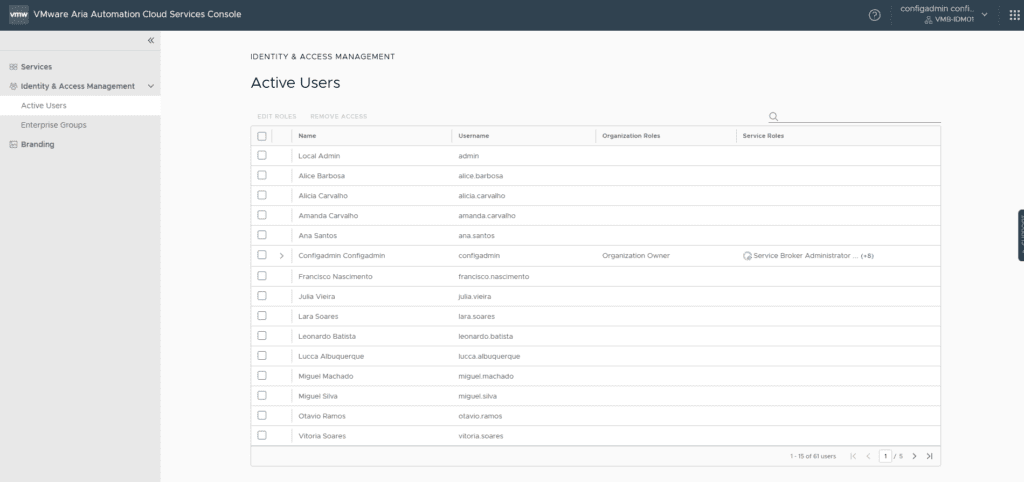Check the Alicia Carvalho row checkbox

[x=262, y=195]
